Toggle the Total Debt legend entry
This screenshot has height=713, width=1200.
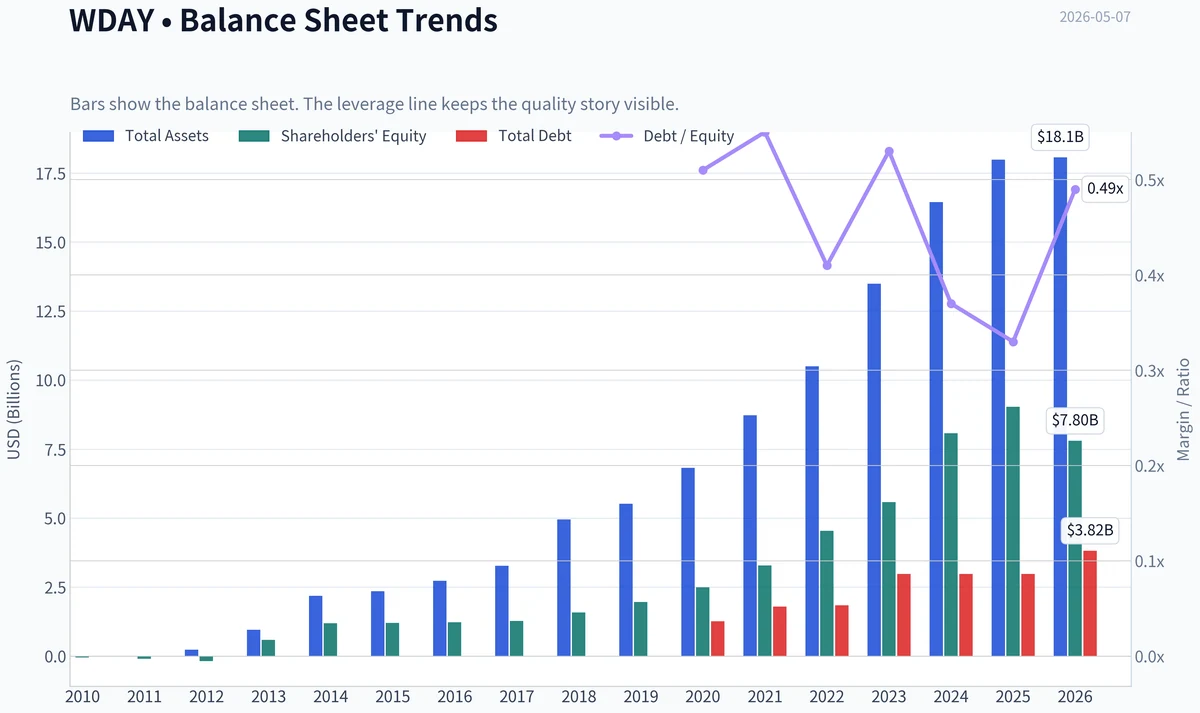point(513,136)
